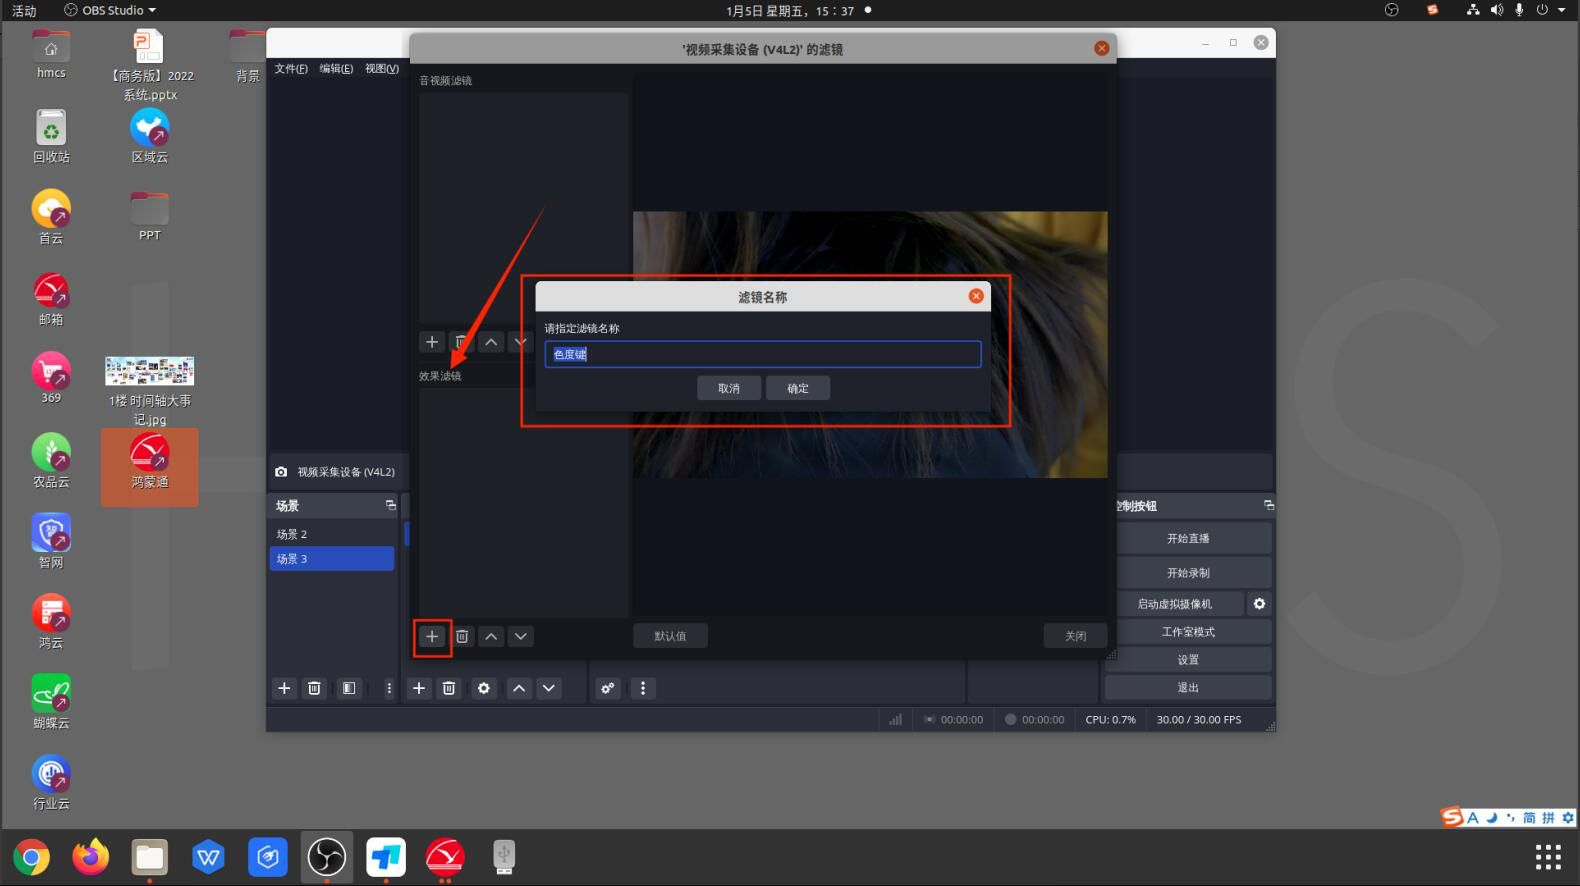Move effect filter down with chevron
The width and height of the screenshot is (1580, 886).
tap(521, 637)
